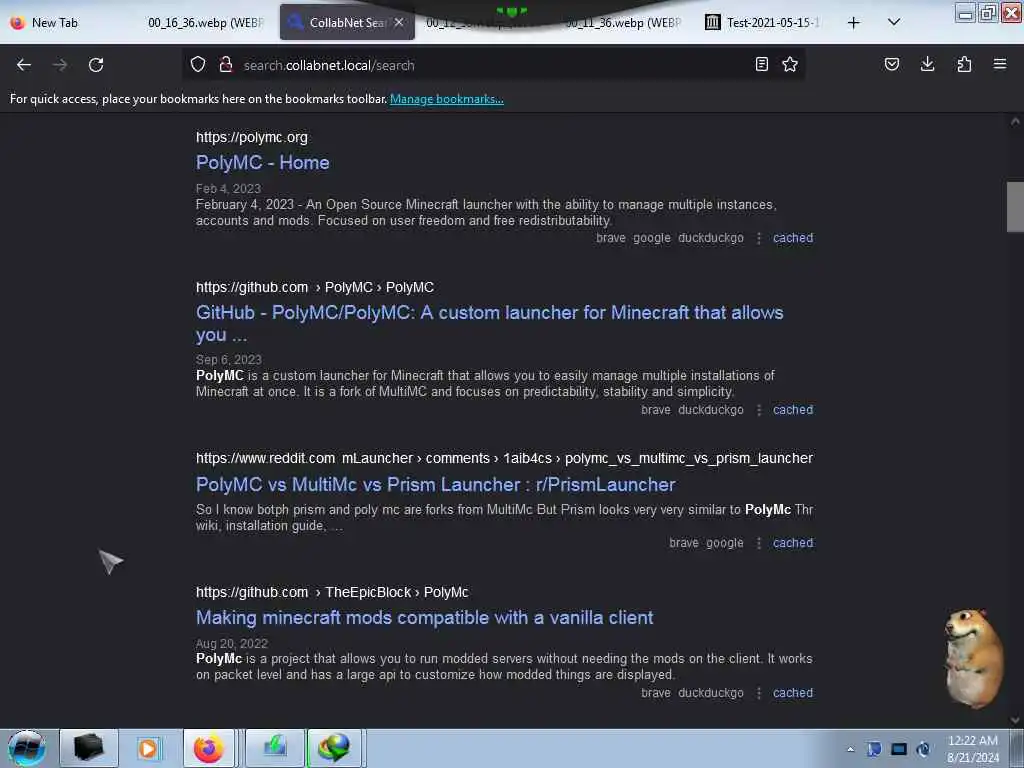
Task: Open cached link for TheEpicBlock result
Action: [793, 694]
